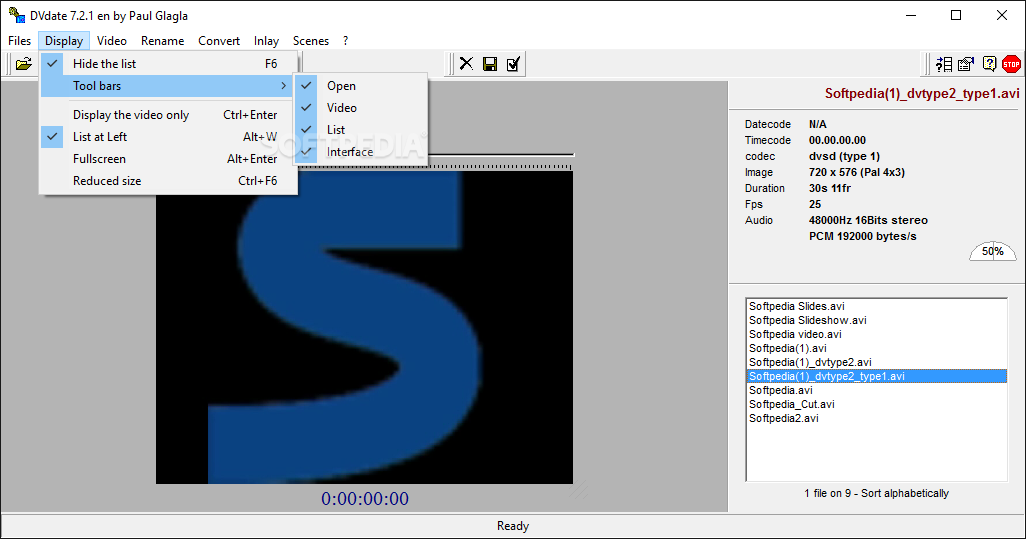Click the 50% zoom dial
This screenshot has height=539, width=1026.
(993, 251)
